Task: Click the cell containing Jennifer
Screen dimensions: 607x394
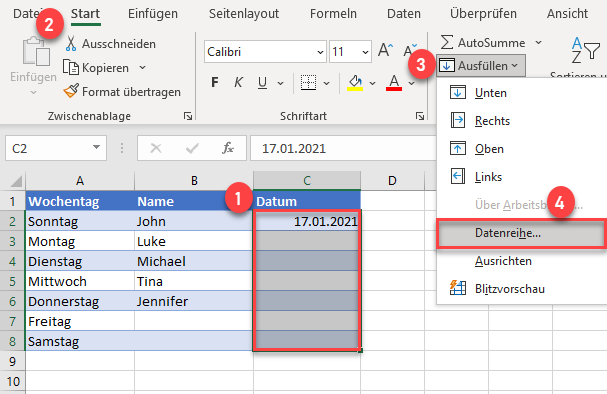Action: click(x=194, y=301)
